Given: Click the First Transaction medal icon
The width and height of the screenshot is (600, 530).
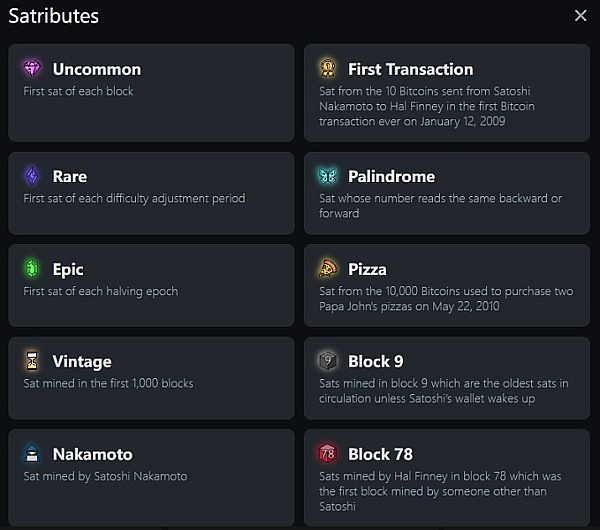Looking at the screenshot, I should pos(328,69).
